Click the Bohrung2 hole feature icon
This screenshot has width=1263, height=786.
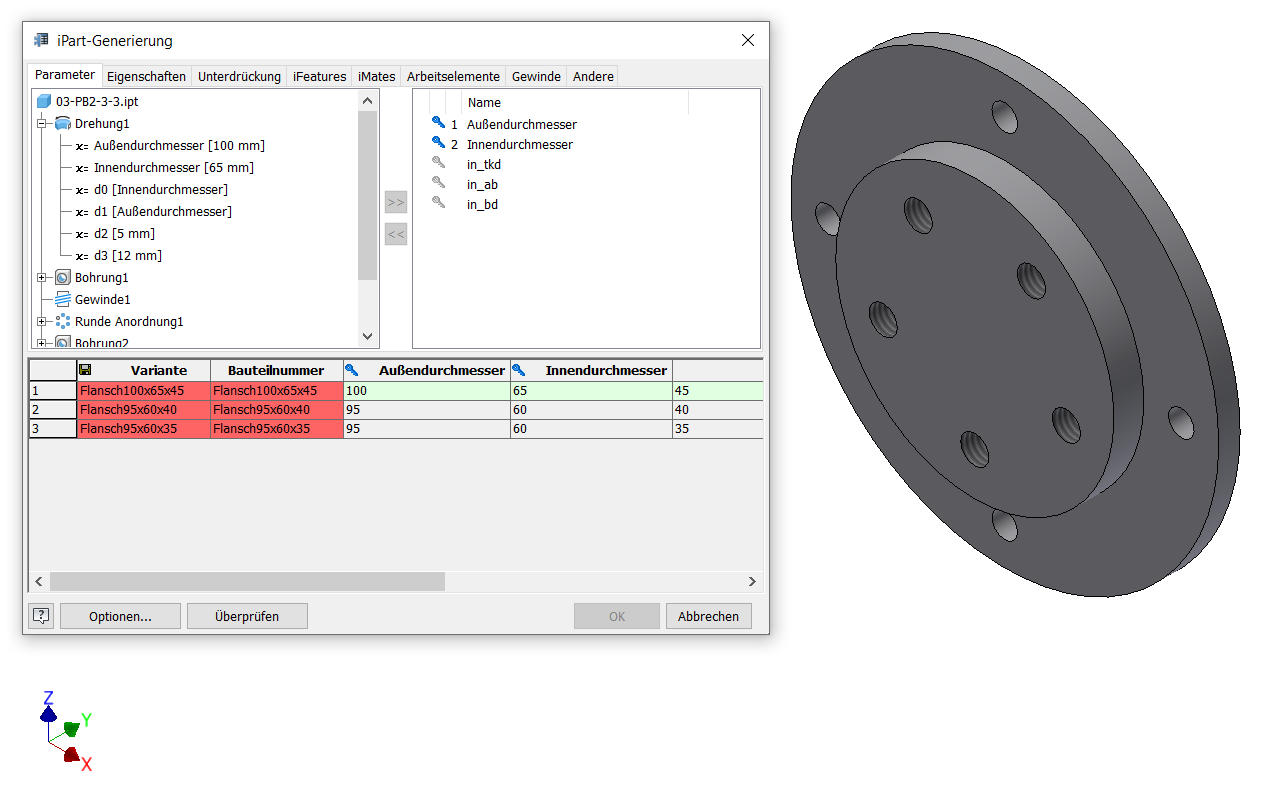point(62,342)
